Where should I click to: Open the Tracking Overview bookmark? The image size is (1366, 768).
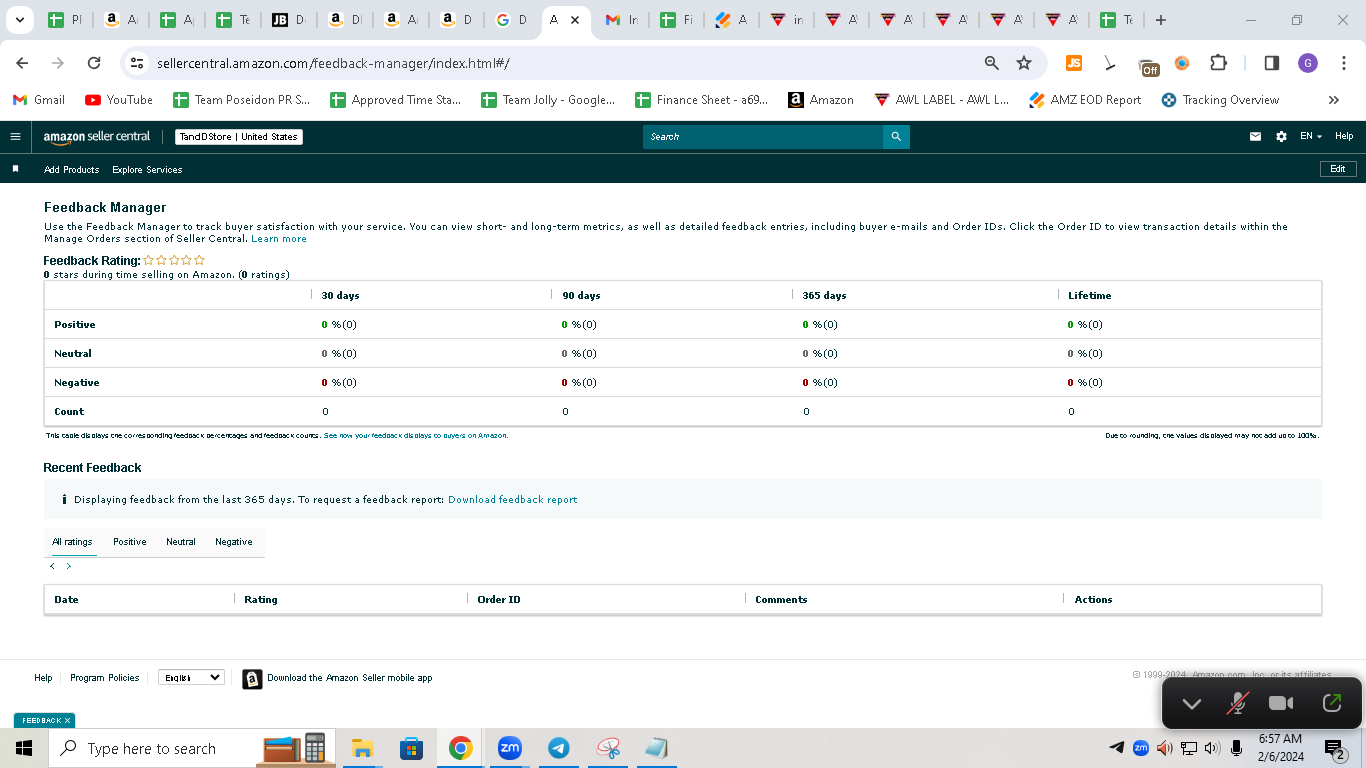point(1220,100)
